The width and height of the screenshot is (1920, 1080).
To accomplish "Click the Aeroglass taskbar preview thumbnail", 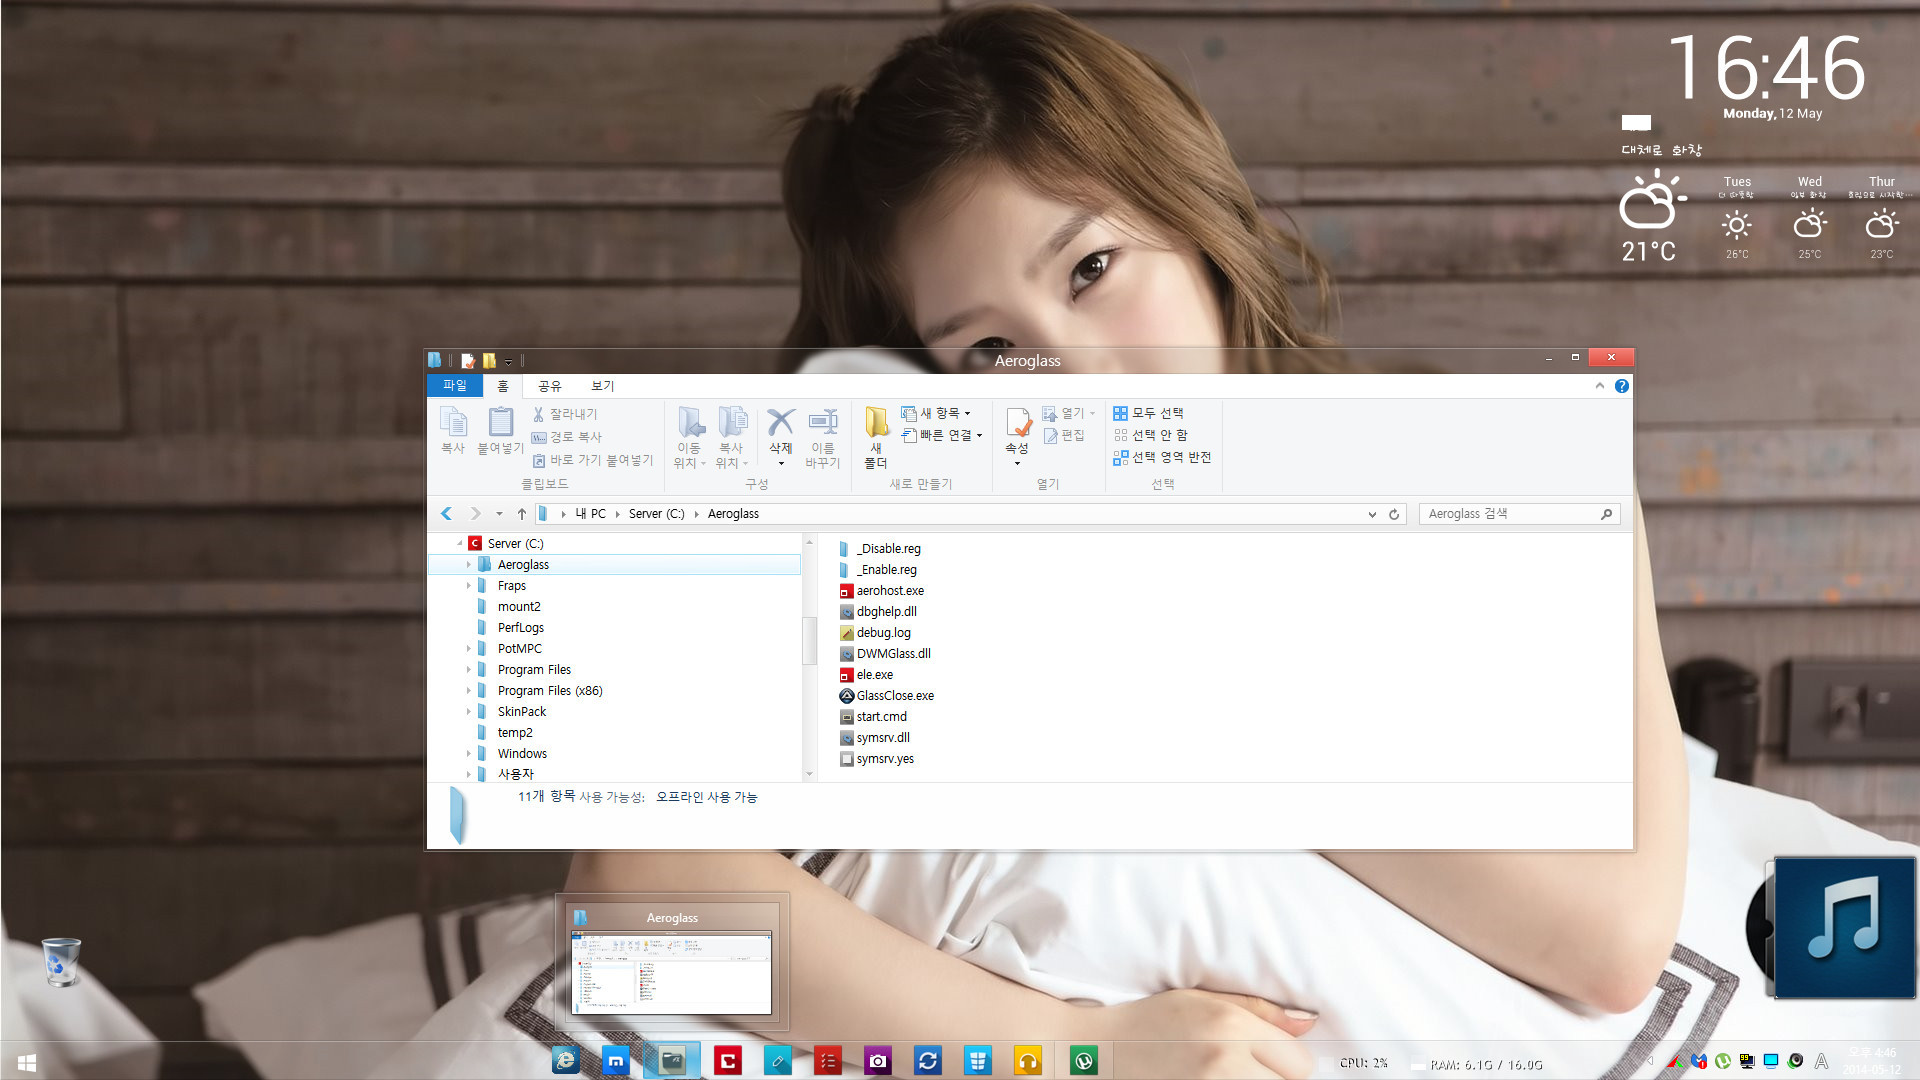I will (672, 962).
